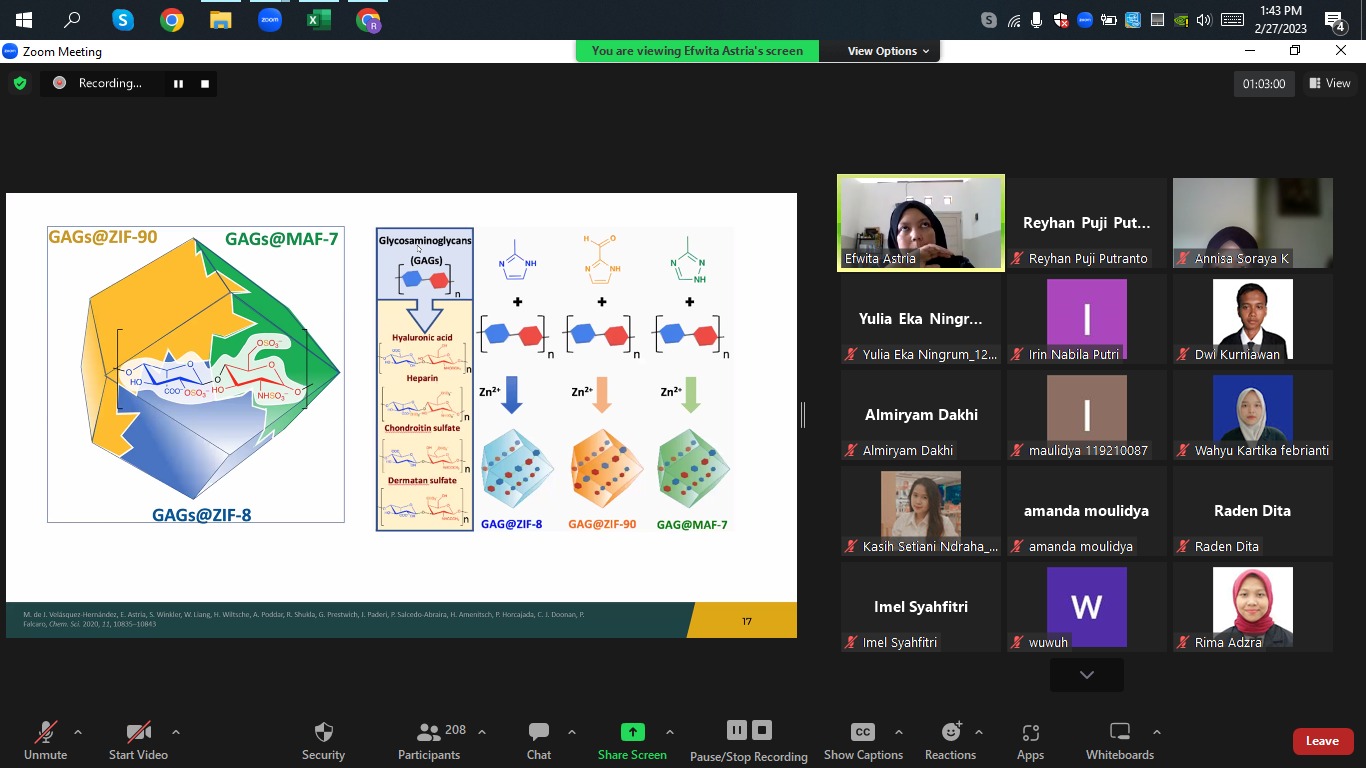Click the green Share Screen icon

click(x=632, y=732)
